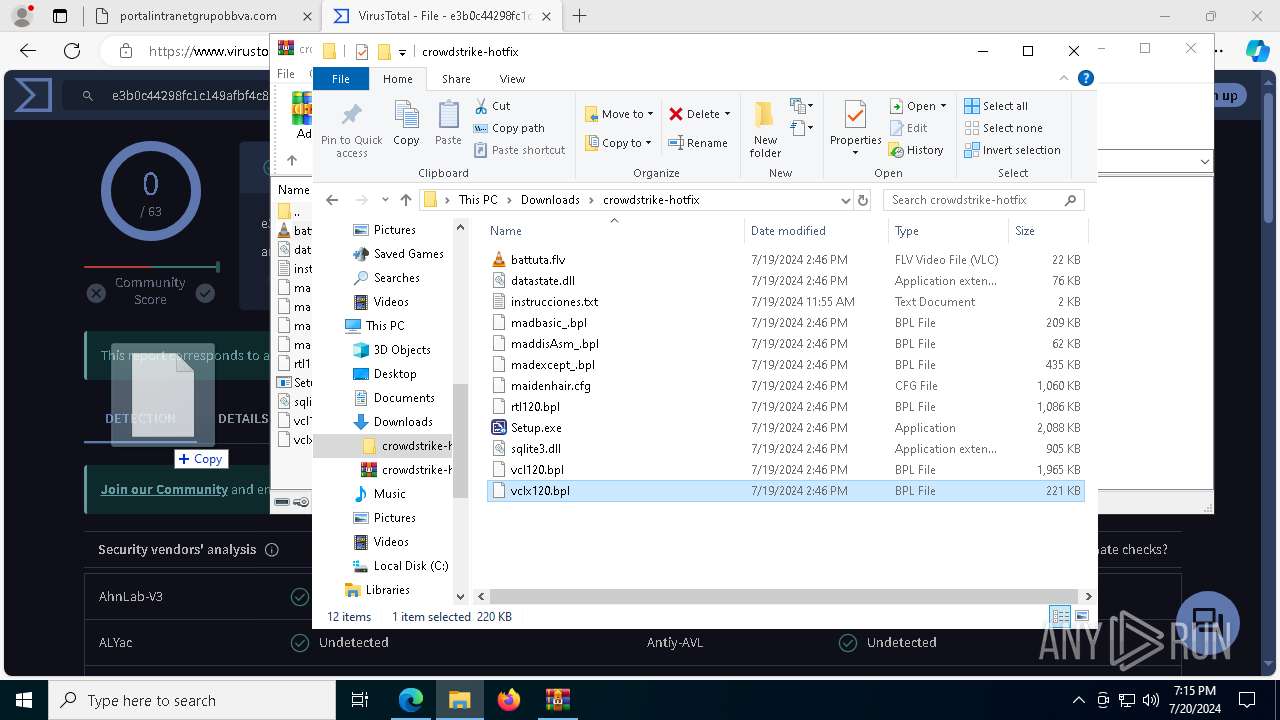This screenshot has width=1280, height=720.
Task: Click the Paste clipboard icon
Action: point(448,116)
